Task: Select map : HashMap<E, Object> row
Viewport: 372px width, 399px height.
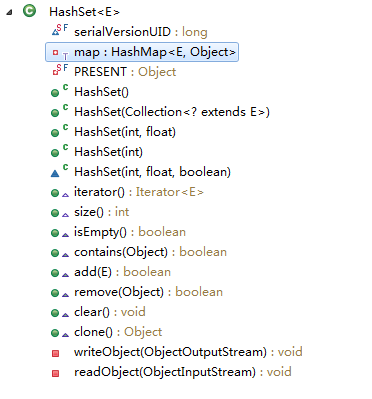Action: tap(142, 52)
